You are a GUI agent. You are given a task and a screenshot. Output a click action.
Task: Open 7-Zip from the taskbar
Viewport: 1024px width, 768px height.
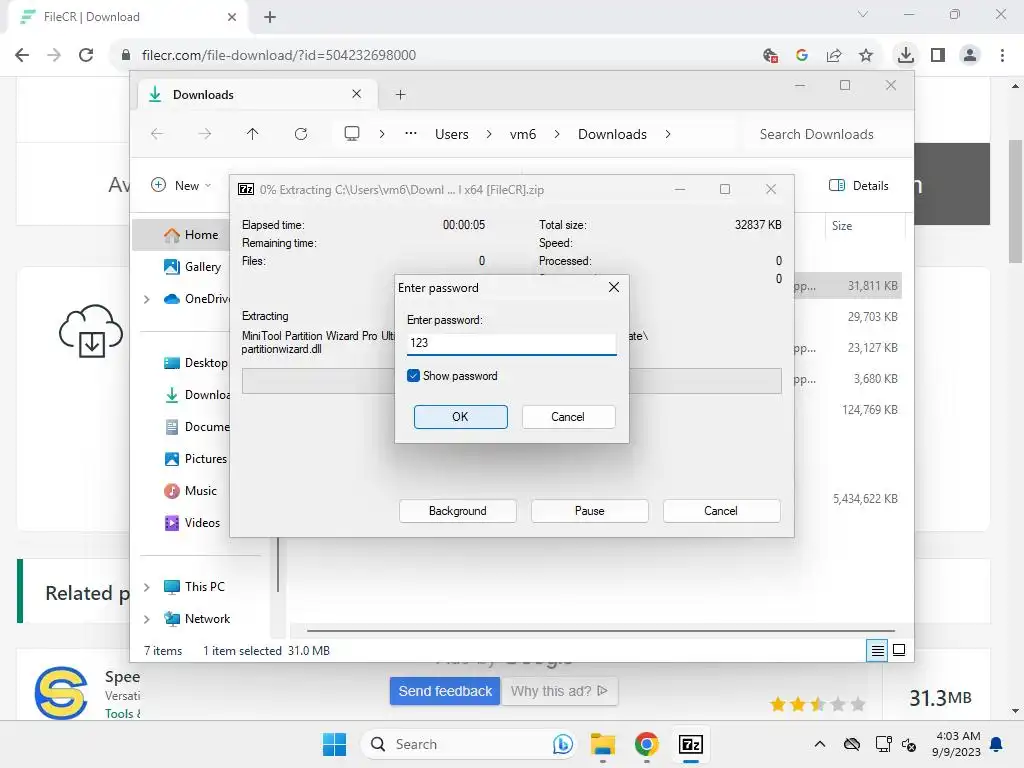pos(690,744)
